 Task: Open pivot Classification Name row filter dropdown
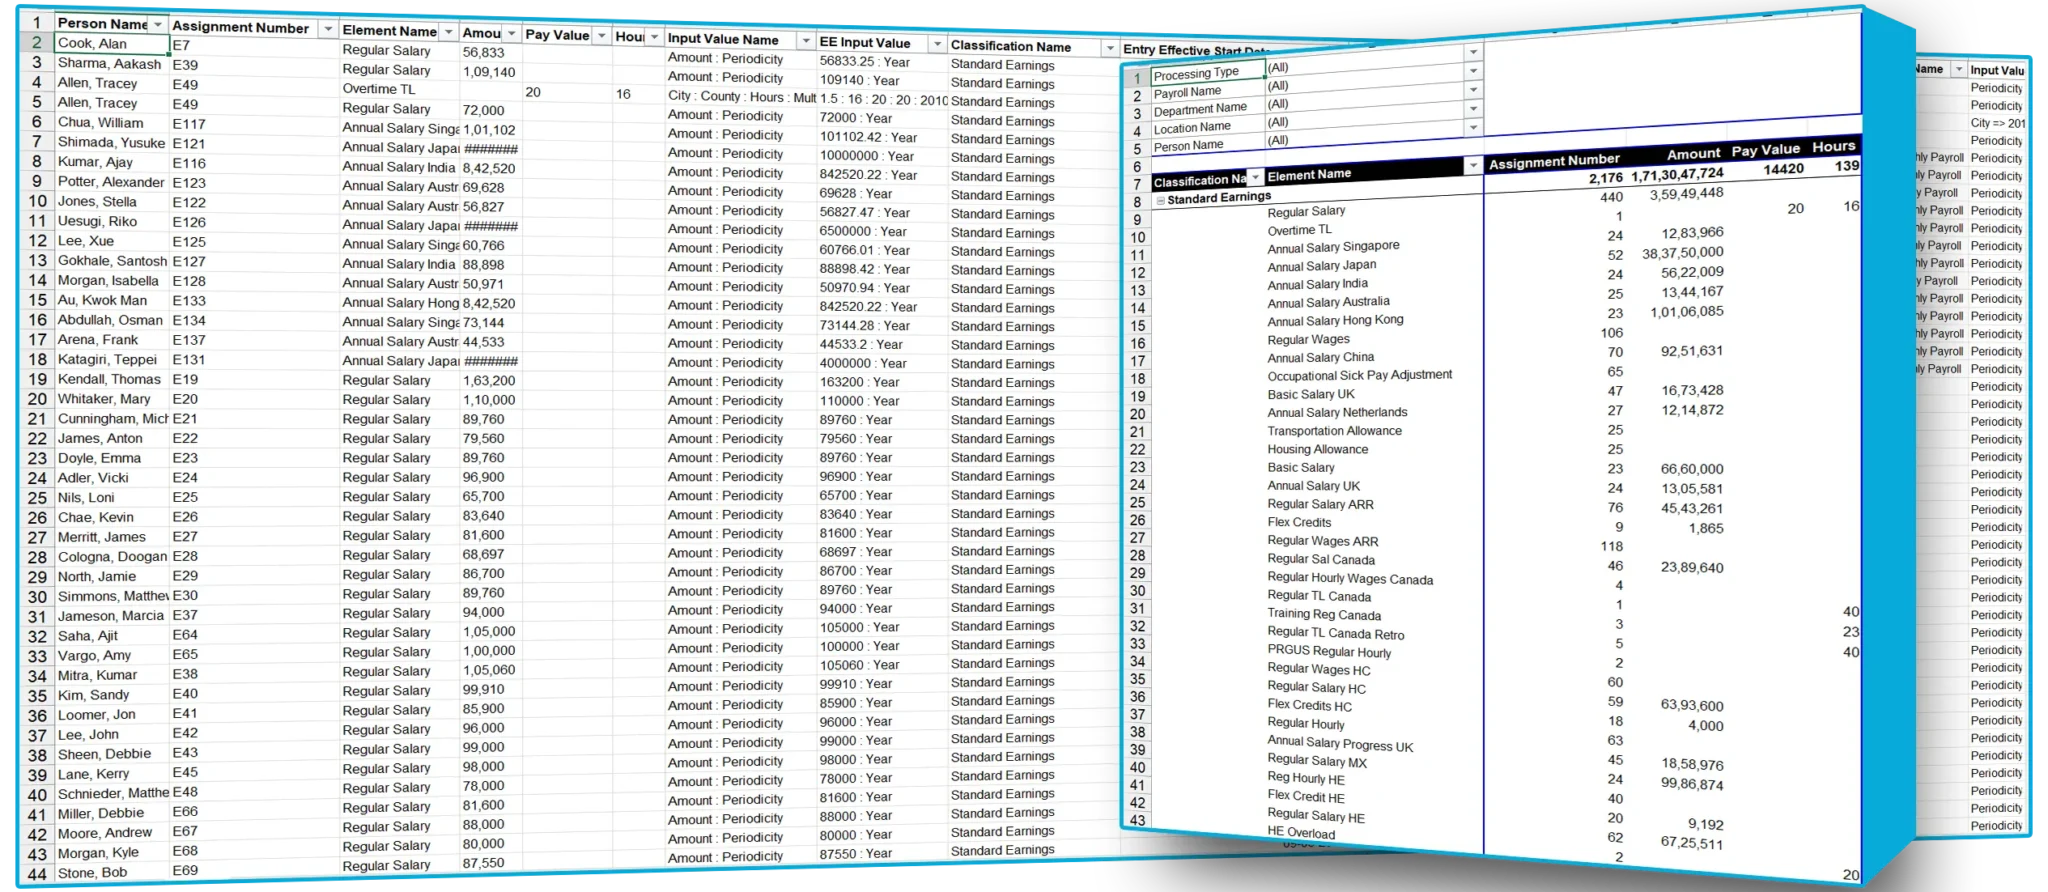[x=1256, y=178]
